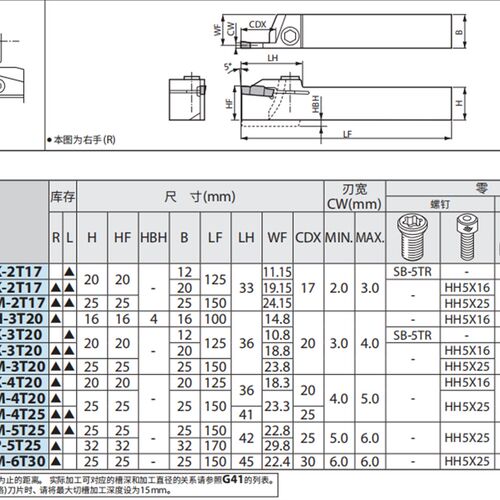Click the HH5X25 cell in the M-6T30 row
Viewport: 500px width, 500px height.
coord(467,462)
